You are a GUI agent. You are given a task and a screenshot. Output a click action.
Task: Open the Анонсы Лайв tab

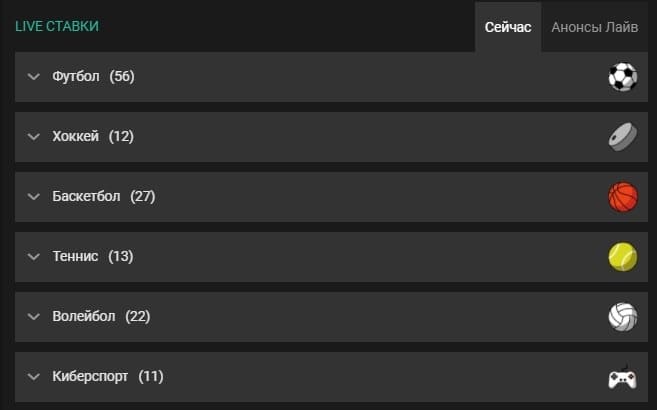595,27
